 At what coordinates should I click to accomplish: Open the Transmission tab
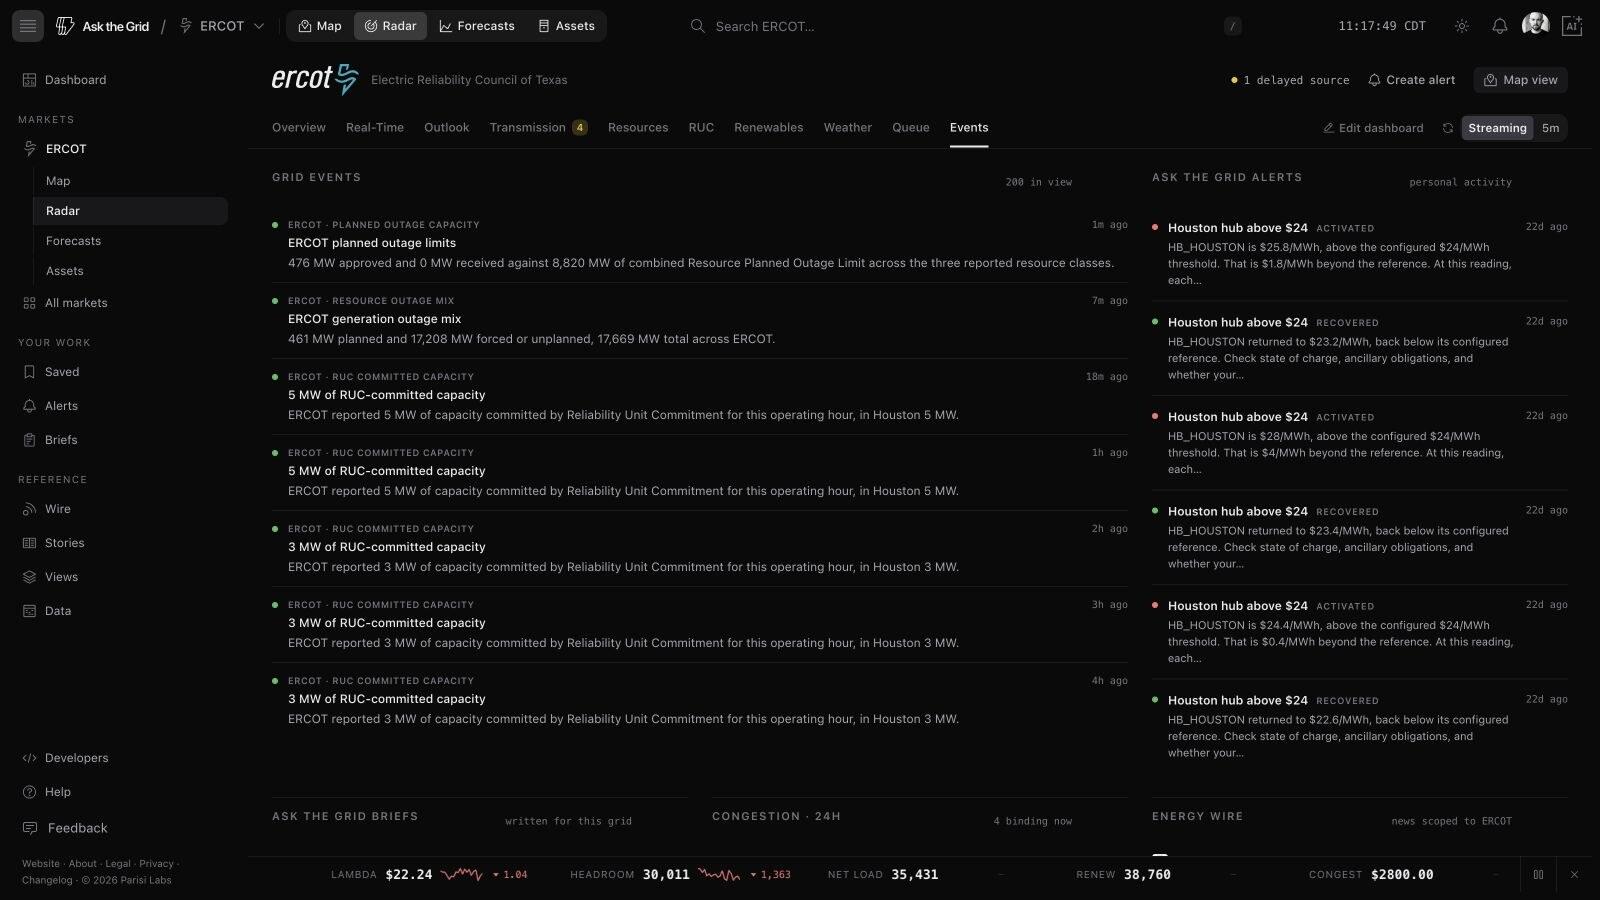tap(538, 128)
